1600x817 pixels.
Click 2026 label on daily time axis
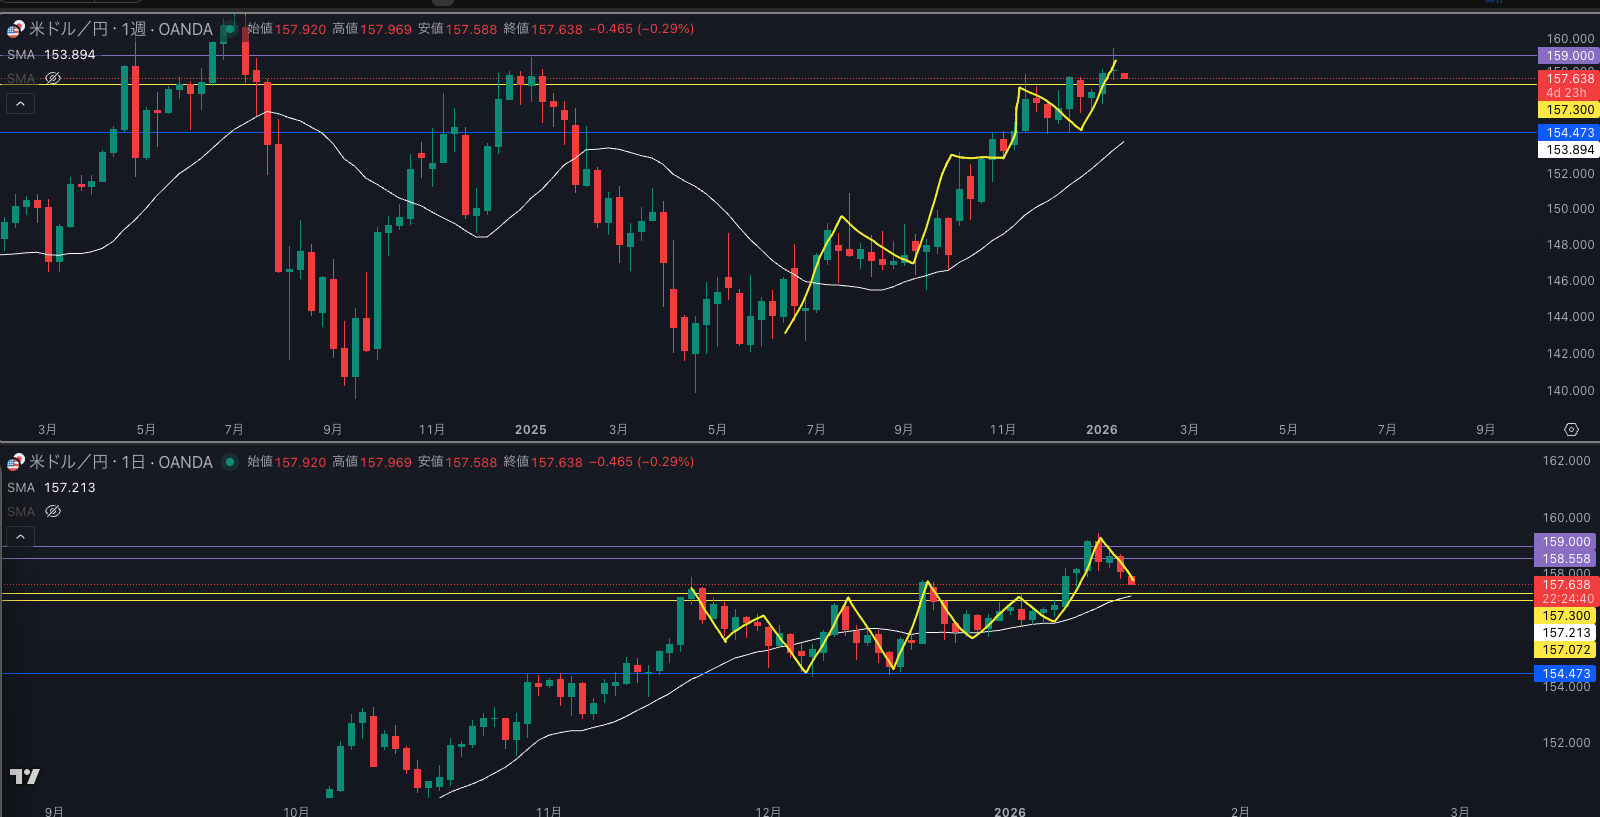pyautogui.click(x=1010, y=811)
